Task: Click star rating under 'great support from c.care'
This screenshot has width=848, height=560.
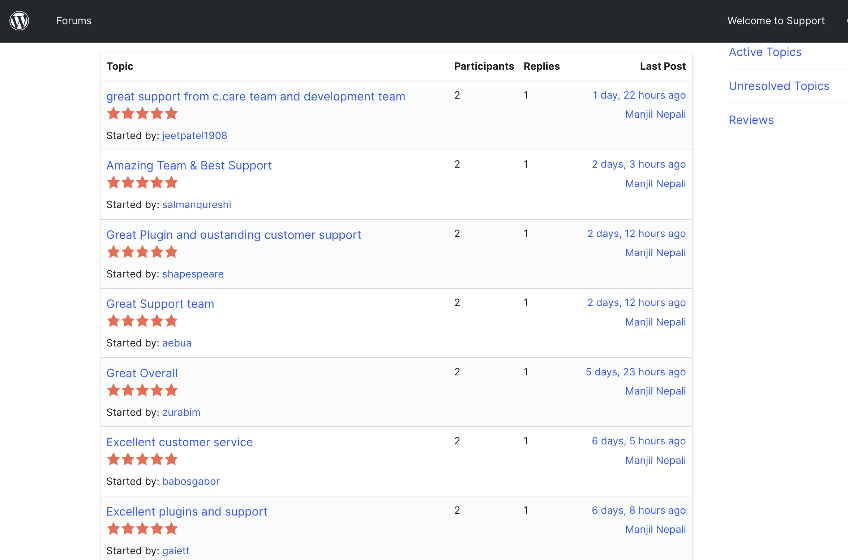Action: click(x=142, y=113)
